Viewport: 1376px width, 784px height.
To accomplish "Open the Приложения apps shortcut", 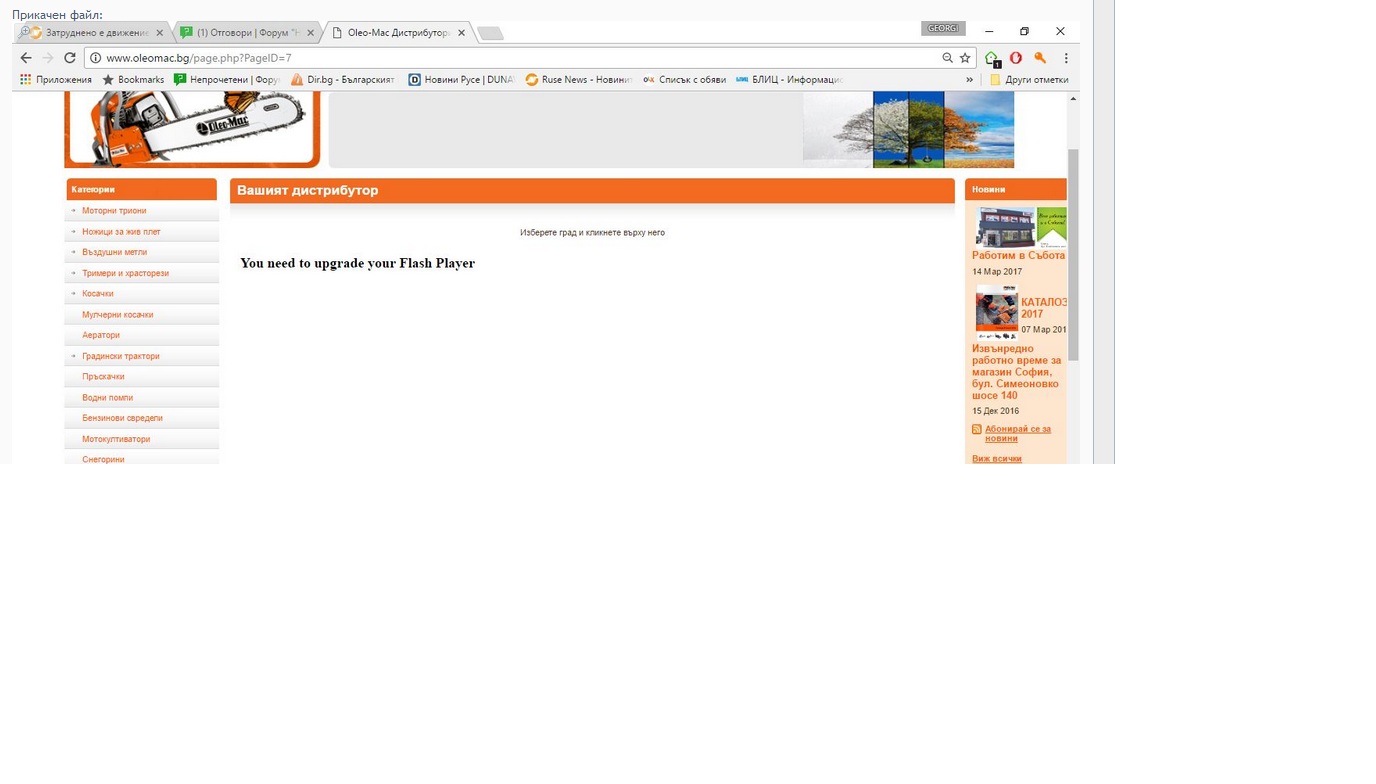I will click(x=56, y=80).
